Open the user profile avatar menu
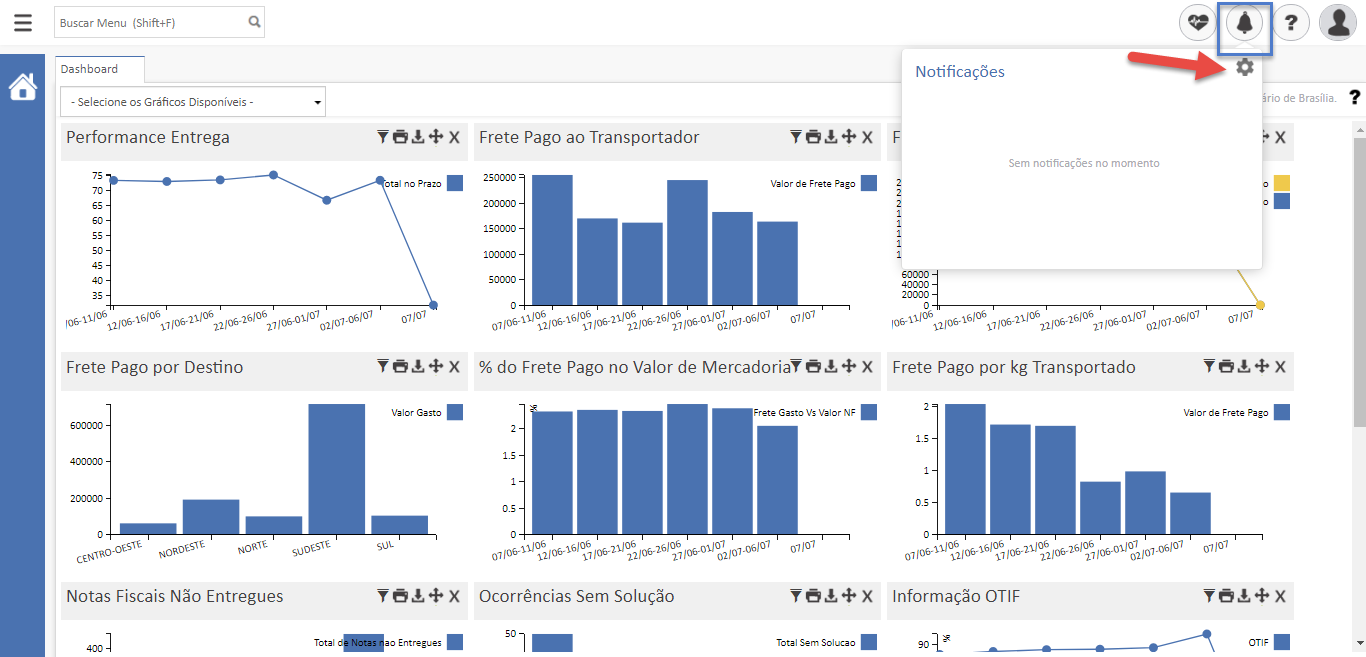The height and width of the screenshot is (657, 1366). (x=1337, y=22)
